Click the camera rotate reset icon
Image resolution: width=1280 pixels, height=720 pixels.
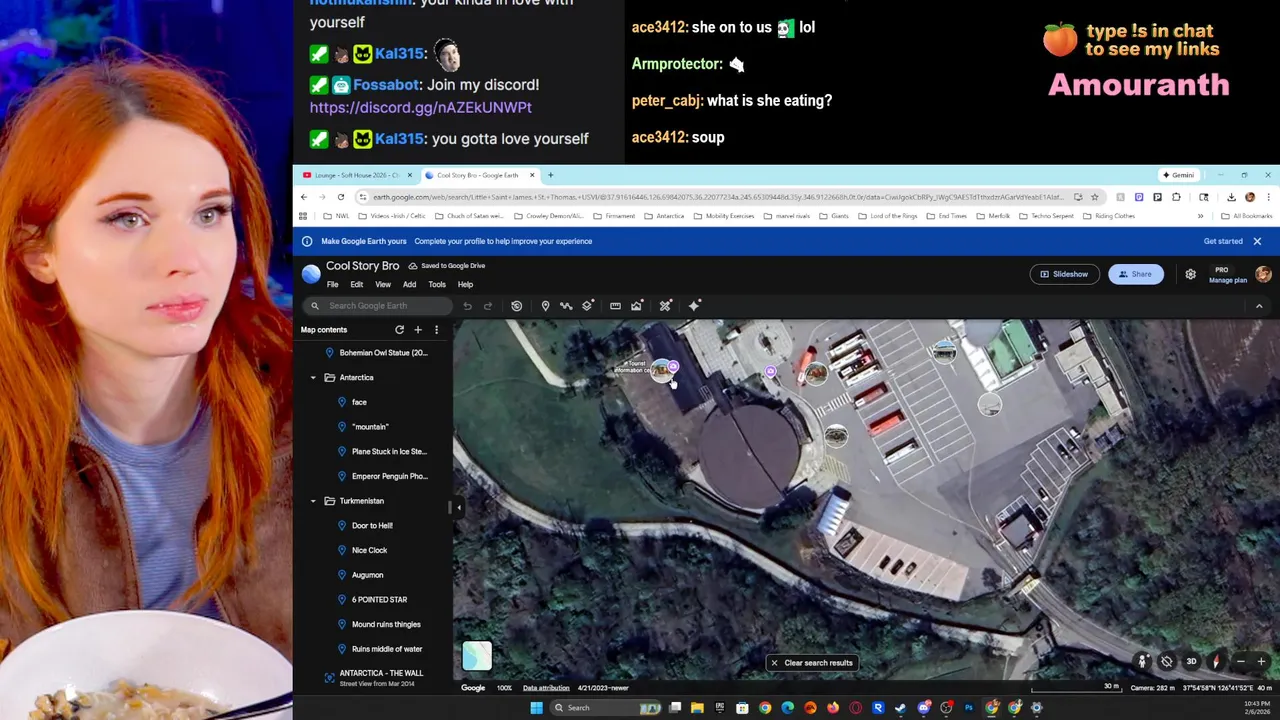1166,662
